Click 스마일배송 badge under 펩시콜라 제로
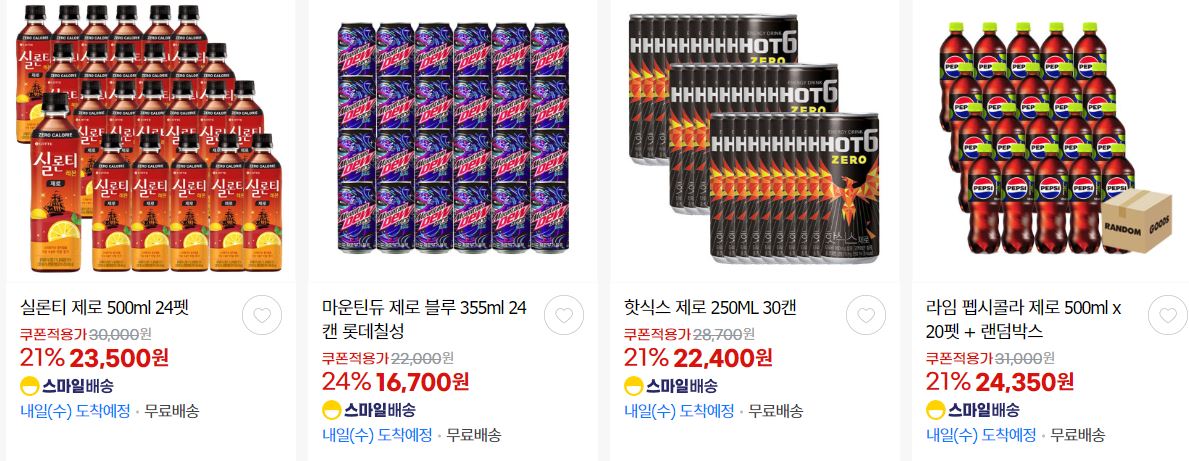The height and width of the screenshot is (461, 1189). (973, 410)
